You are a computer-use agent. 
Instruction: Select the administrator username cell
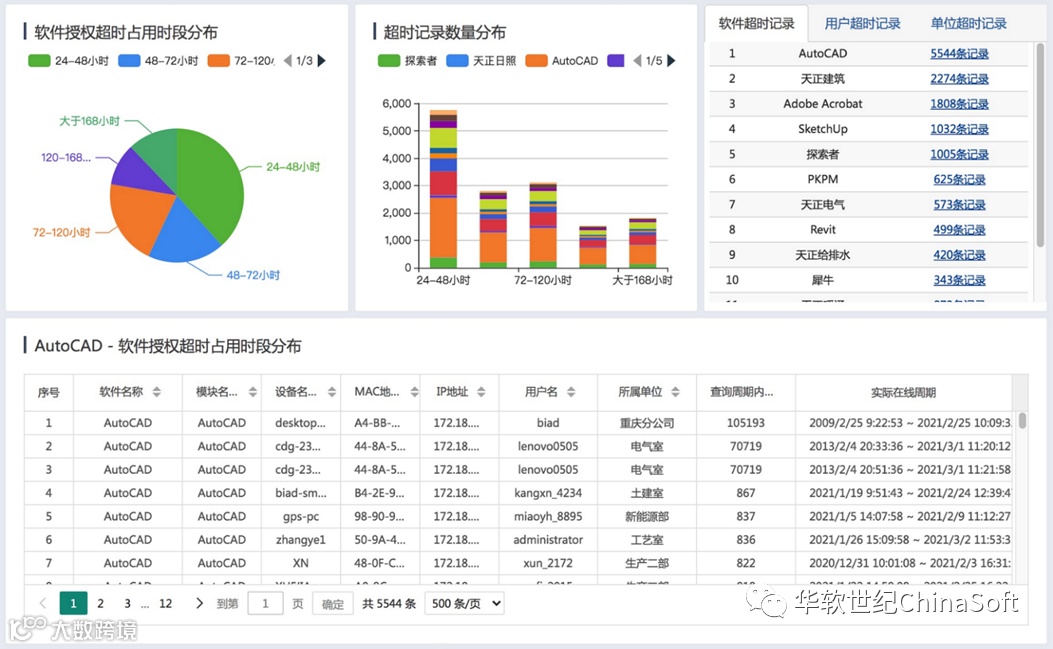(x=548, y=539)
